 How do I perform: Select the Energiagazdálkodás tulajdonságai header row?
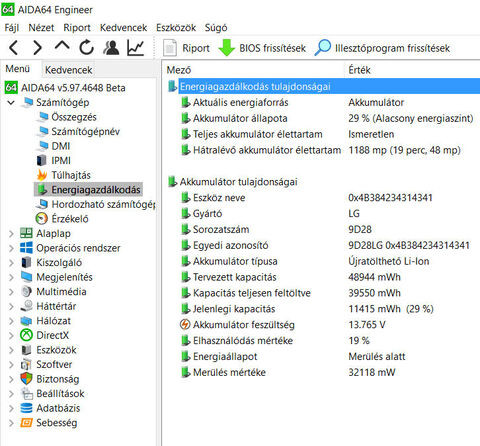pyautogui.click(x=329, y=86)
